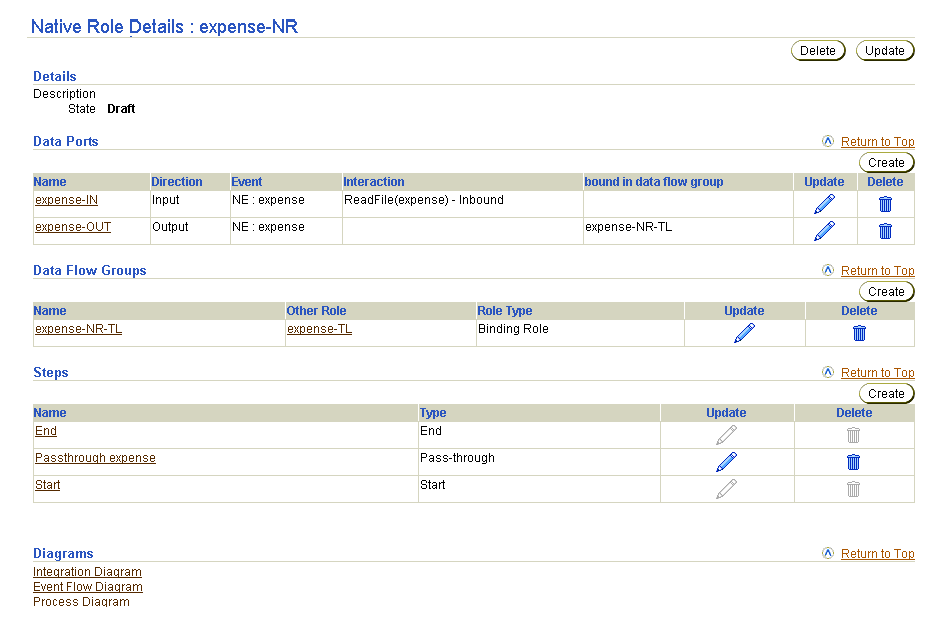Click the Update button for the native role

pos(885,51)
